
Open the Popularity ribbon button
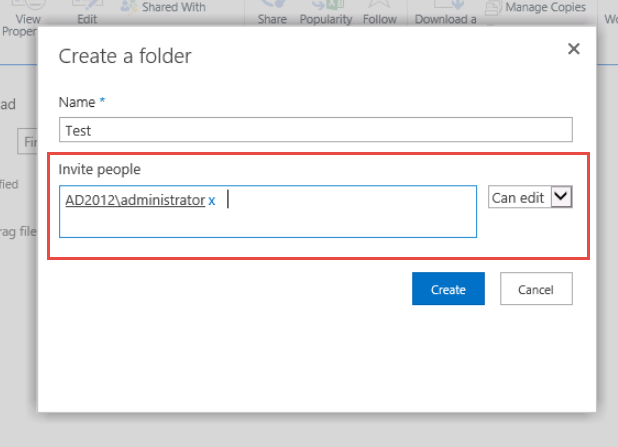point(326,18)
